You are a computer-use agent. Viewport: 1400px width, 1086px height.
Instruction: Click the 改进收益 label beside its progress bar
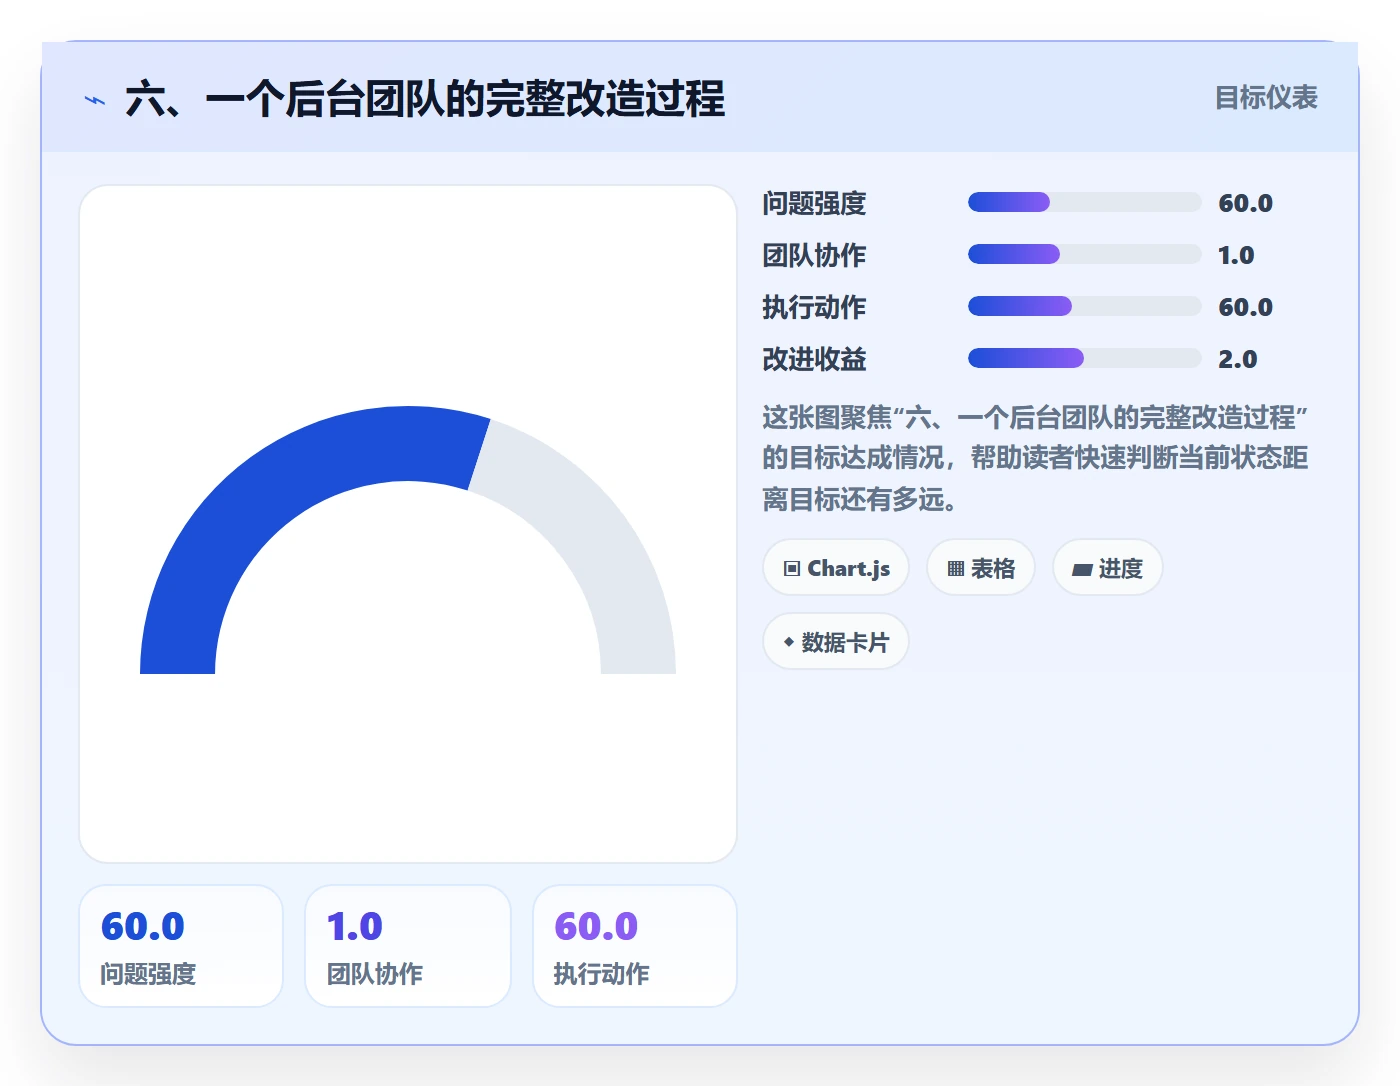pos(814,359)
